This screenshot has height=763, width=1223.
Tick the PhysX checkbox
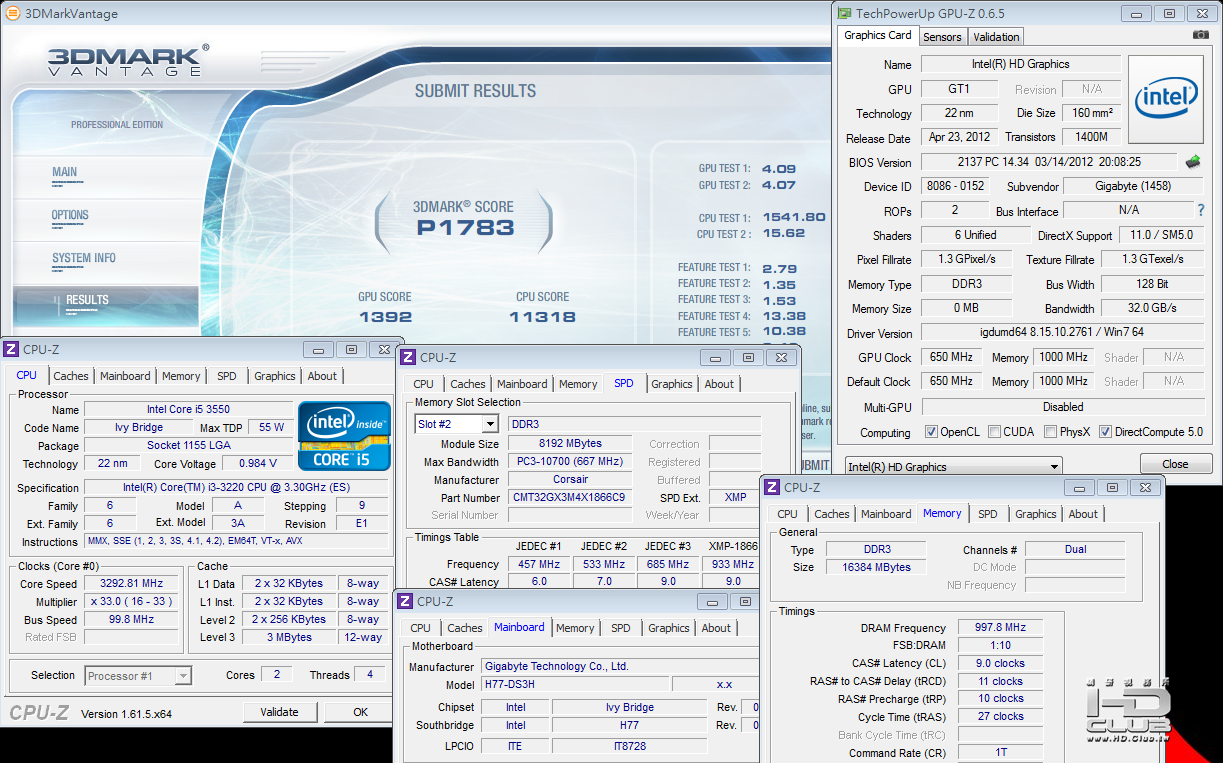click(x=1050, y=432)
